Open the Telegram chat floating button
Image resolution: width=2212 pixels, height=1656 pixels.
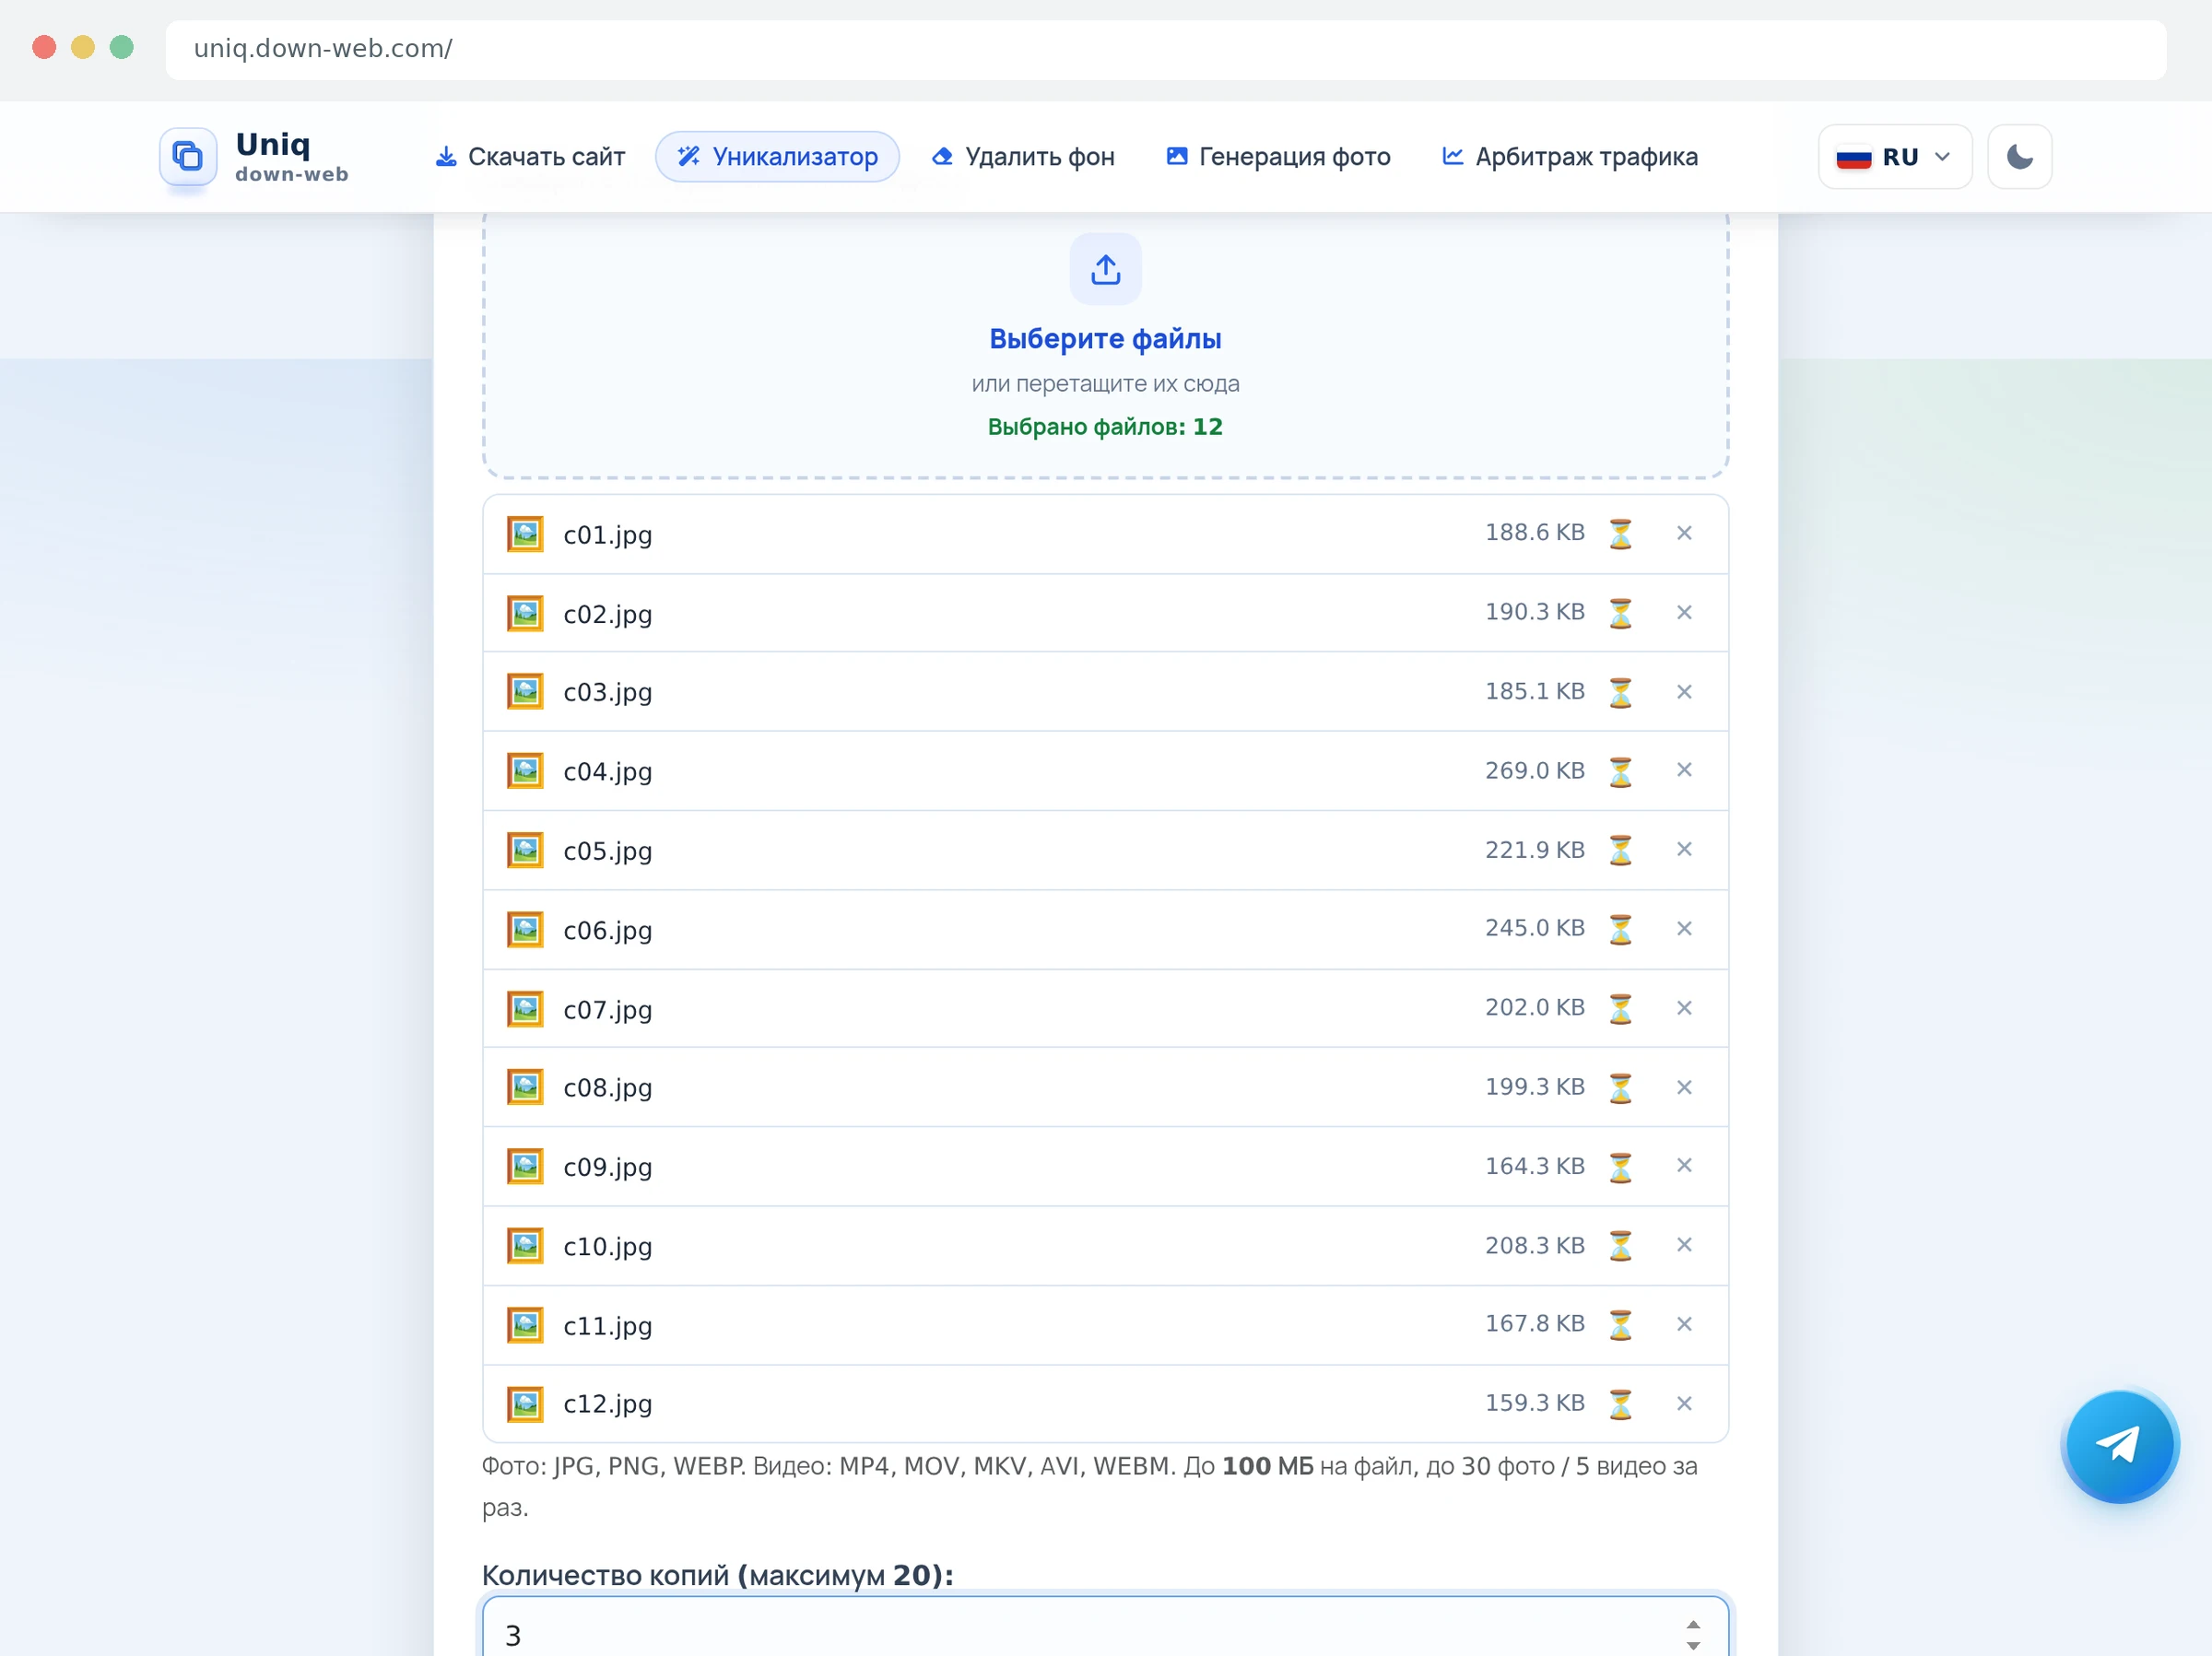point(2119,1445)
